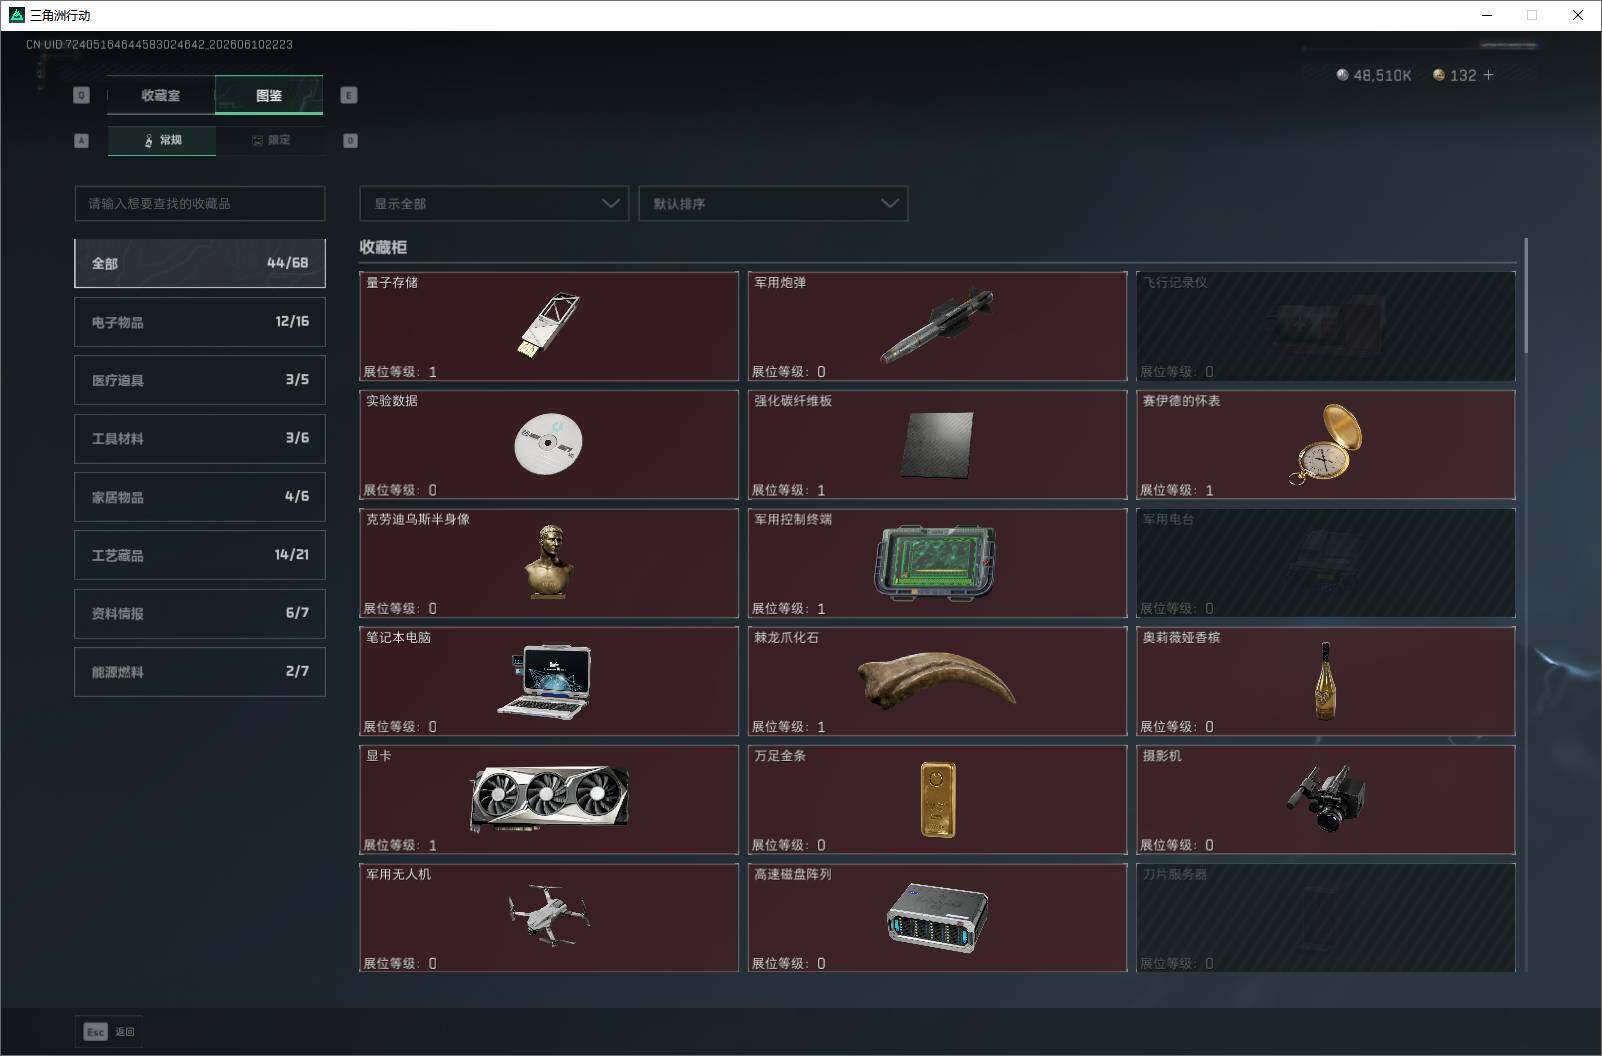Show the 家居物品 category

tap(200, 497)
